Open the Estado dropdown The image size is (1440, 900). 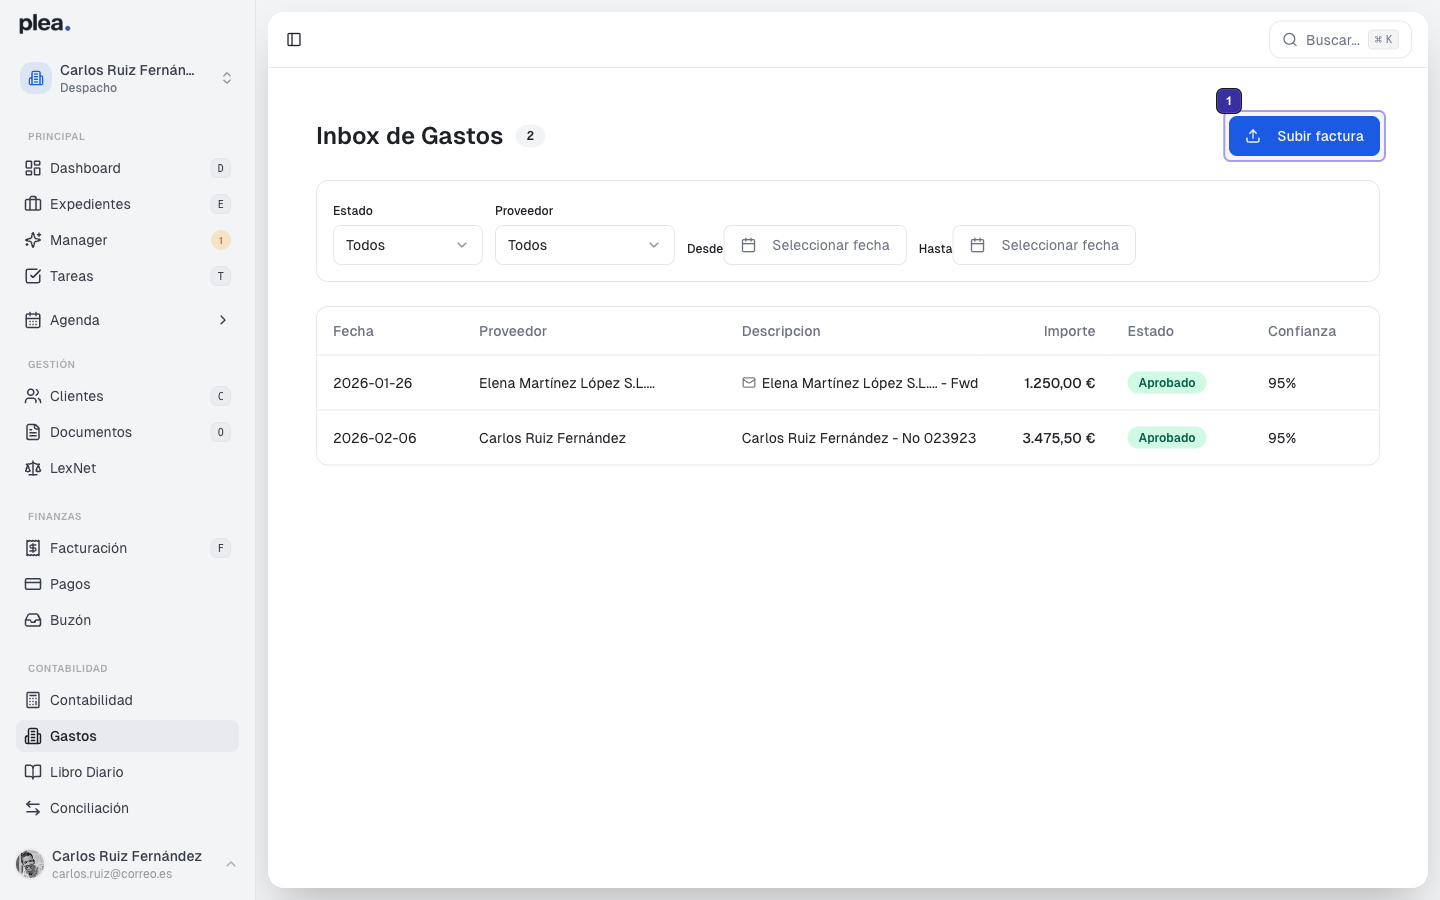tap(408, 245)
